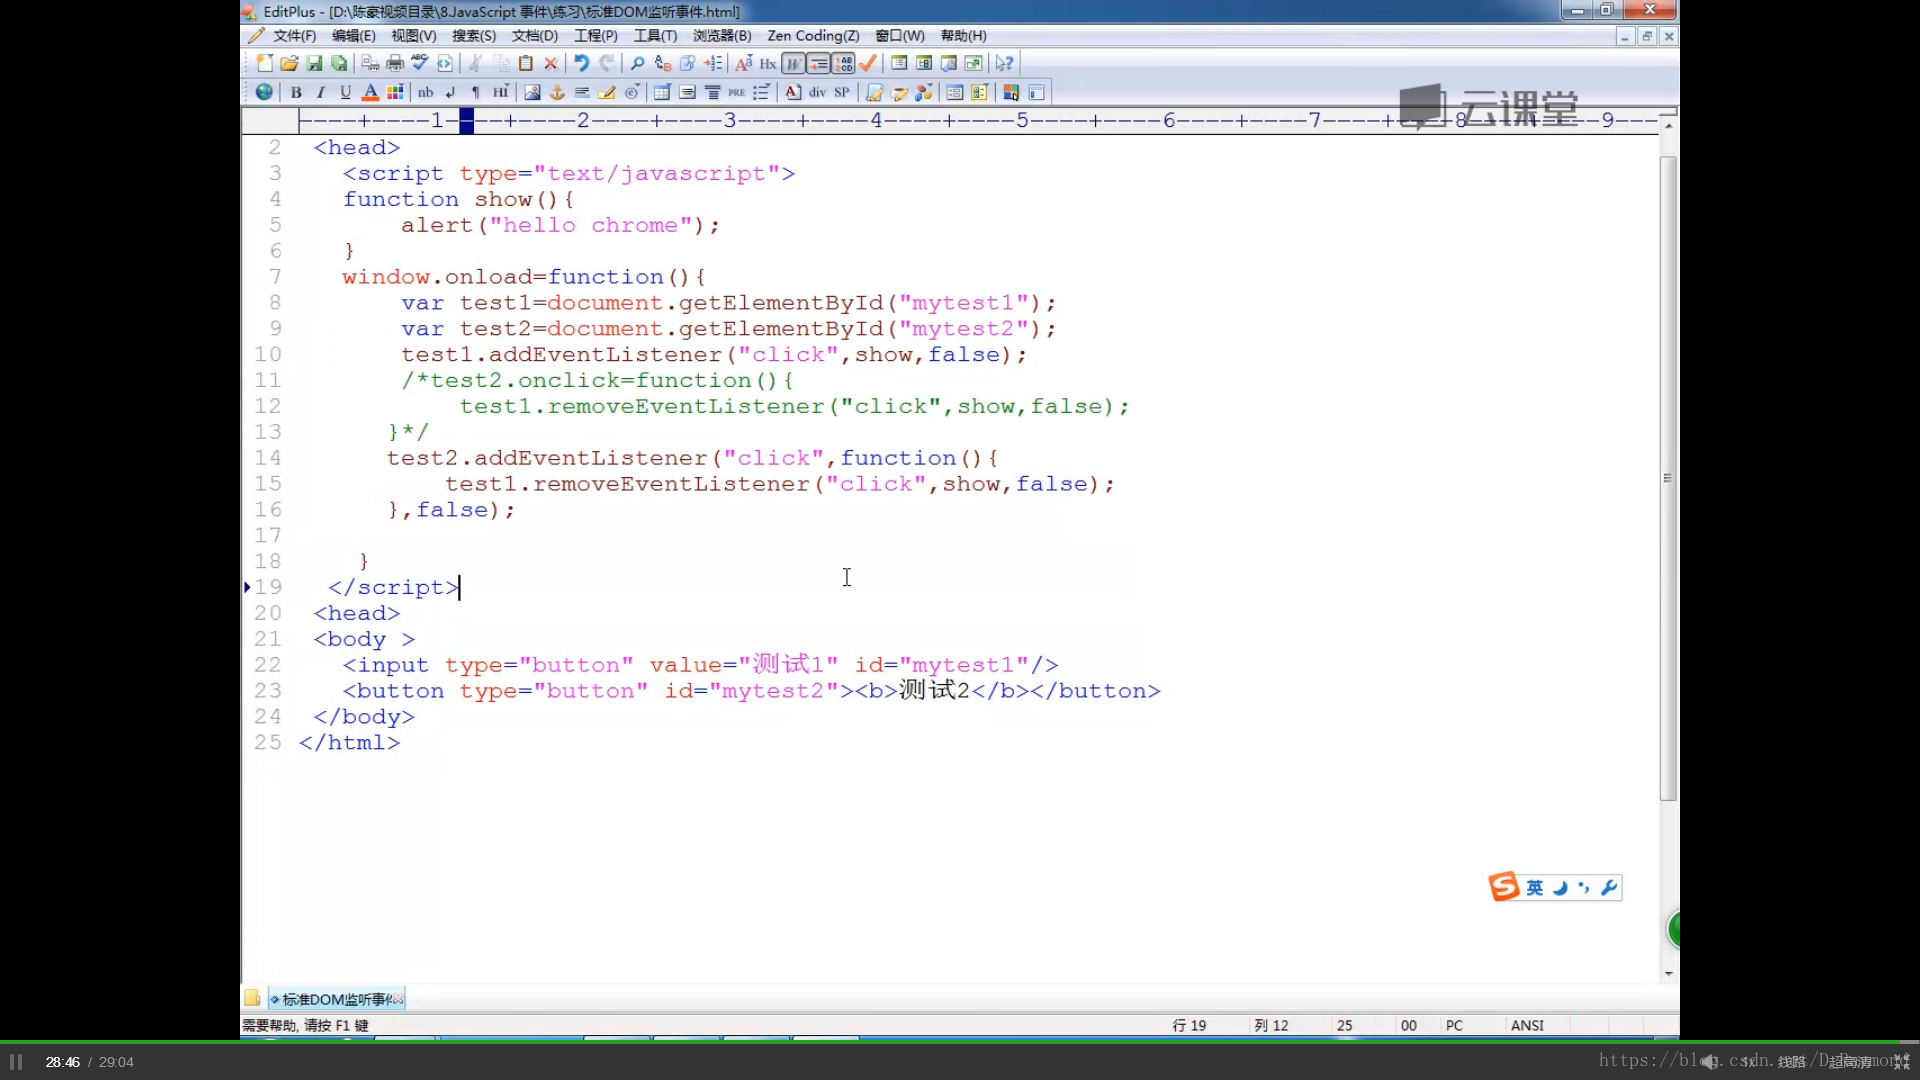Click the orange check mark icon
The height and width of the screenshot is (1080, 1920).
point(868,63)
